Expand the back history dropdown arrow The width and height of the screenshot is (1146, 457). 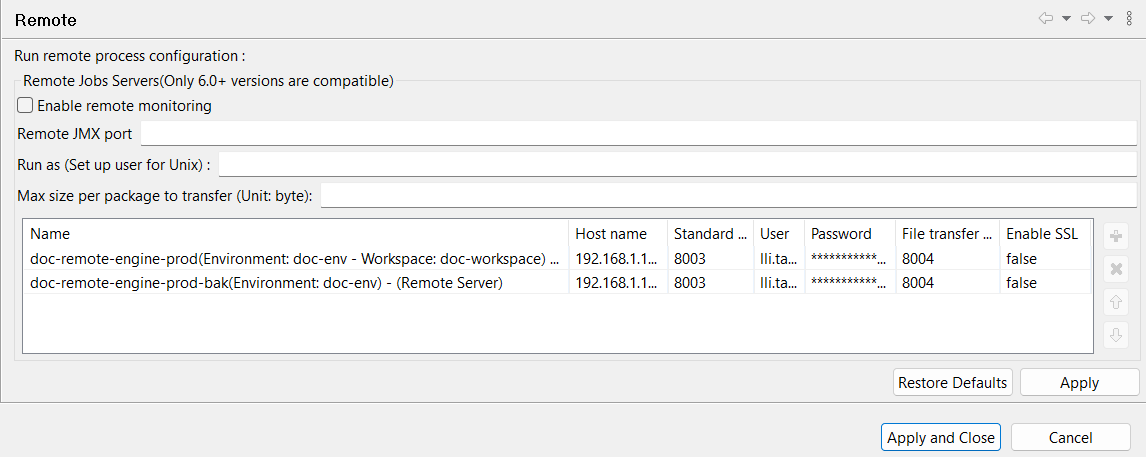coord(1066,19)
